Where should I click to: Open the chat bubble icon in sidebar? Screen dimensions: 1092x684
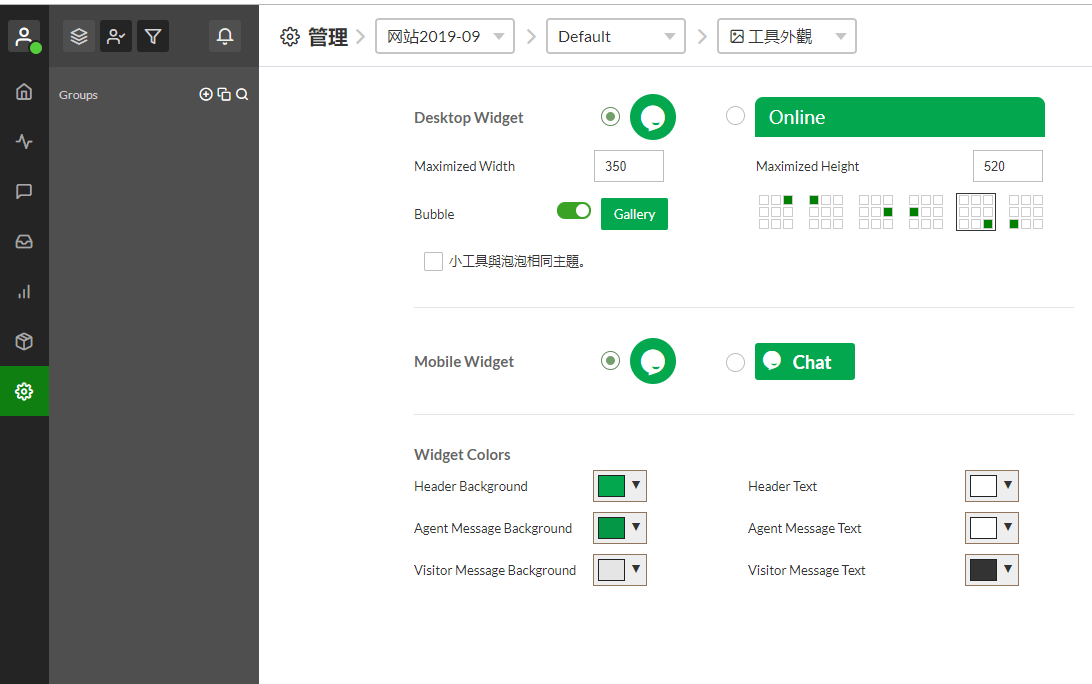pyautogui.click(x=24, y=192)
